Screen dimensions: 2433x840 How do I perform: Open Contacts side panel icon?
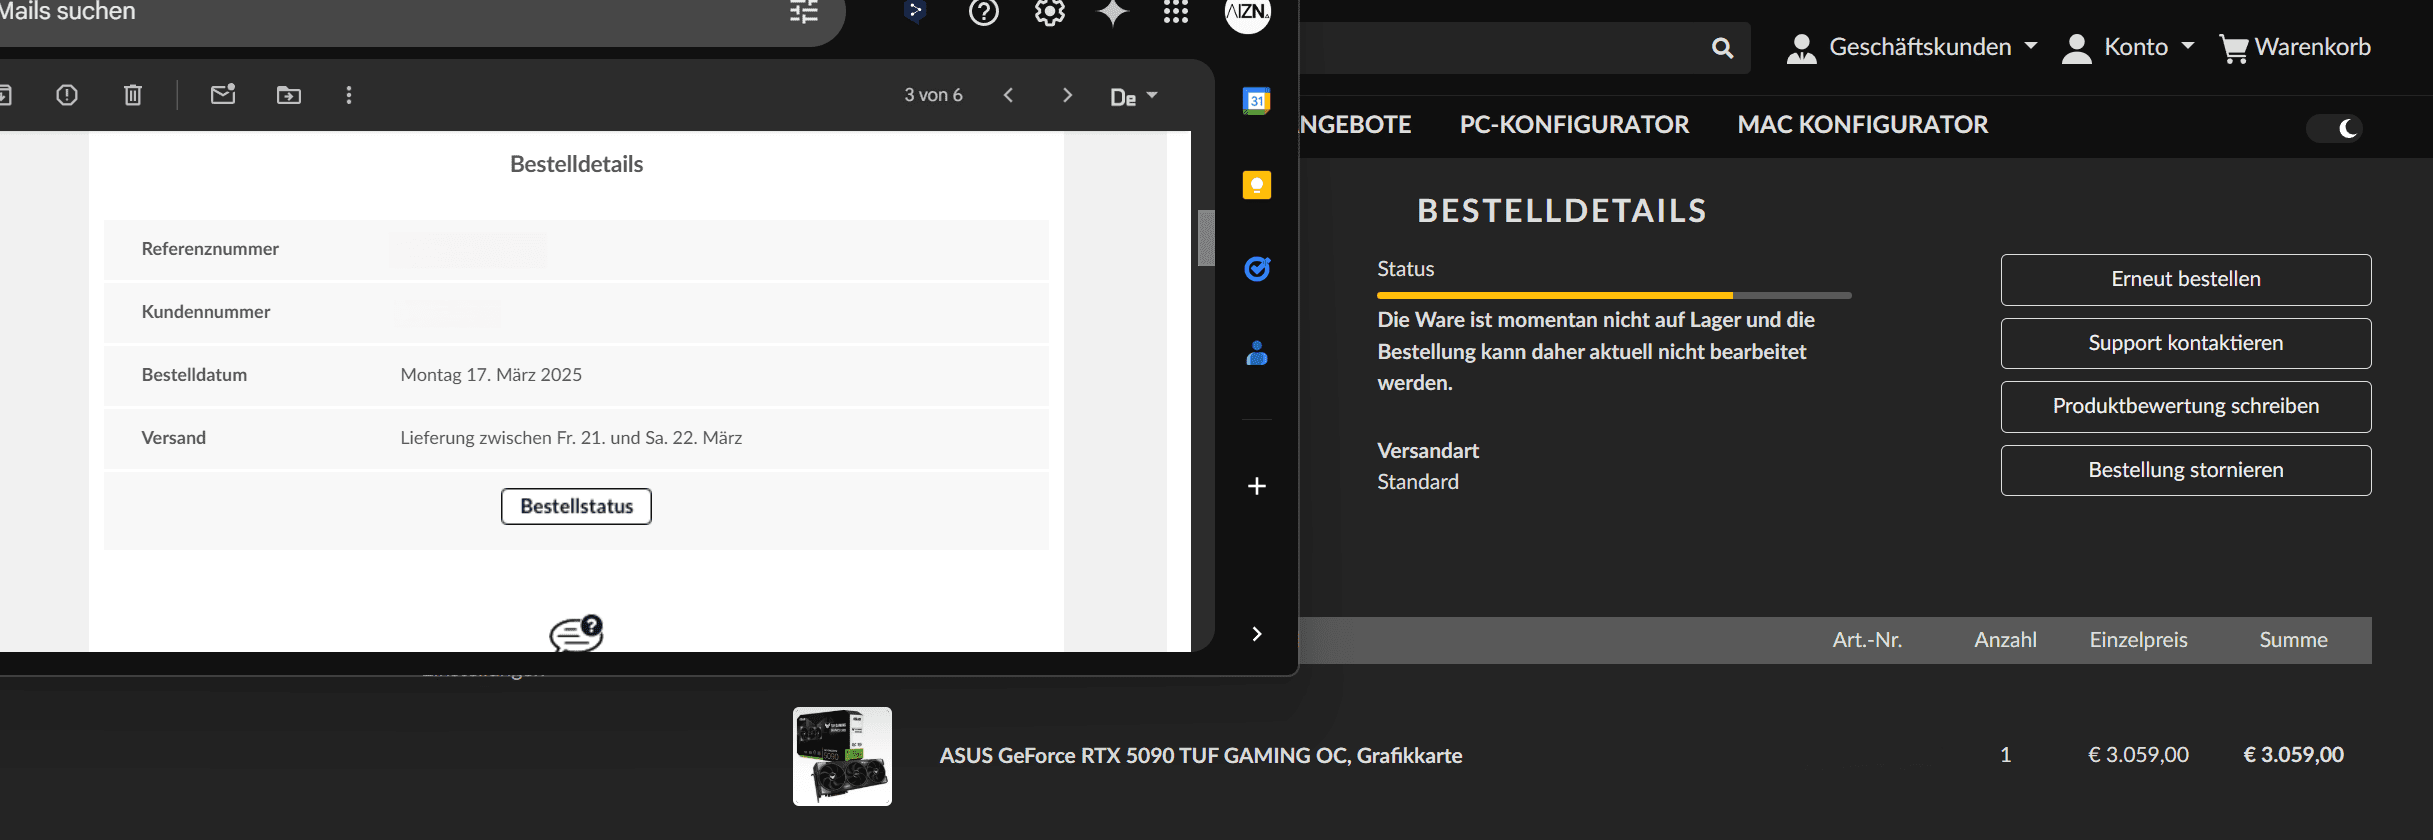tap(1257, 353)
